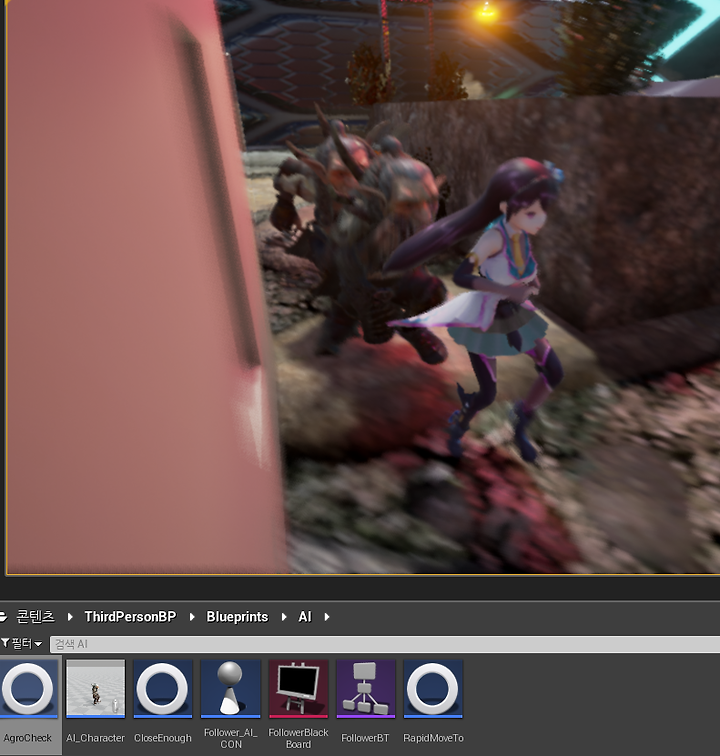Image resolution: width=720 pixels, height=756 pixels.
Task: Open the filter (필터) dropdown
Action: tap(22, 643)
